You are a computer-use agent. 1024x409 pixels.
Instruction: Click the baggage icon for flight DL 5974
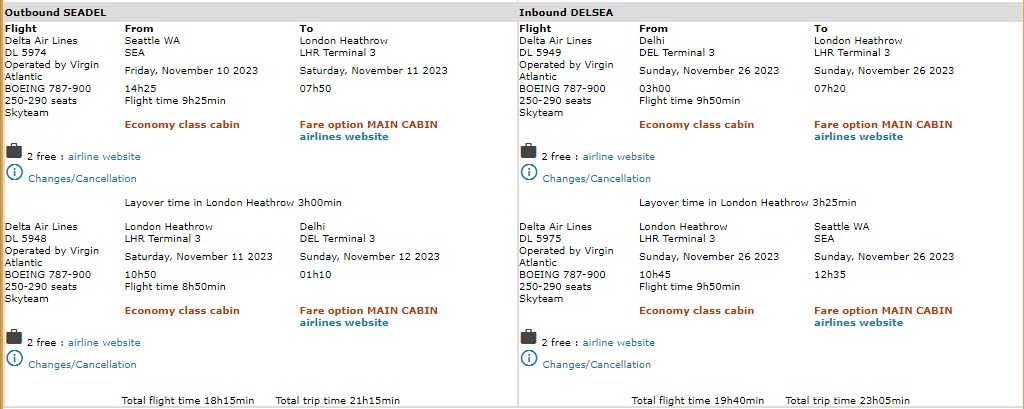point(14,152)
